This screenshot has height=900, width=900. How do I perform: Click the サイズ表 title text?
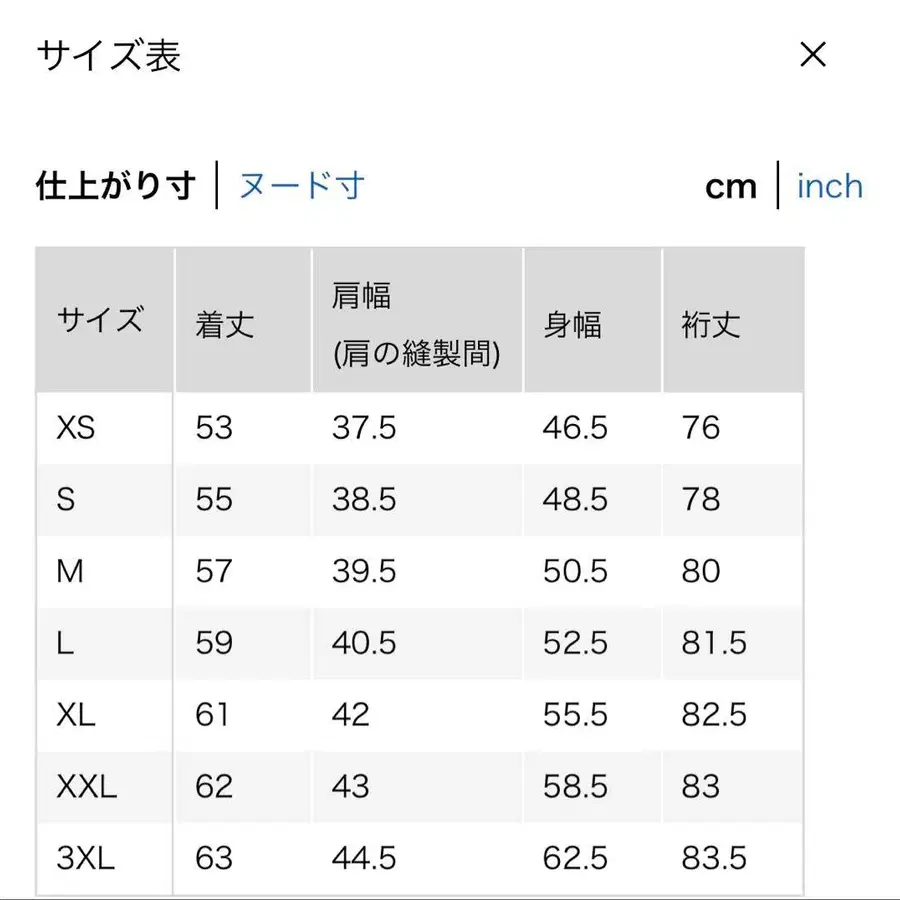tap(108, 57)
